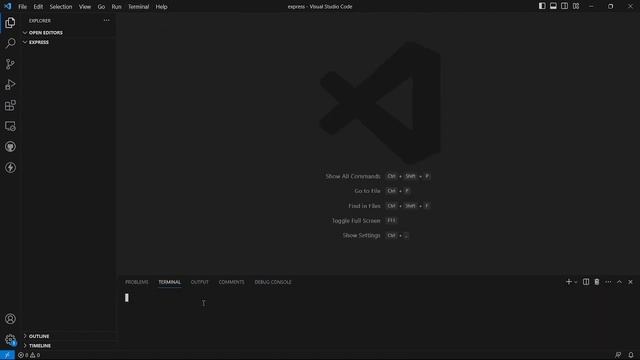Focus the terminal input area
640x360 pixels.
point(378,318)
